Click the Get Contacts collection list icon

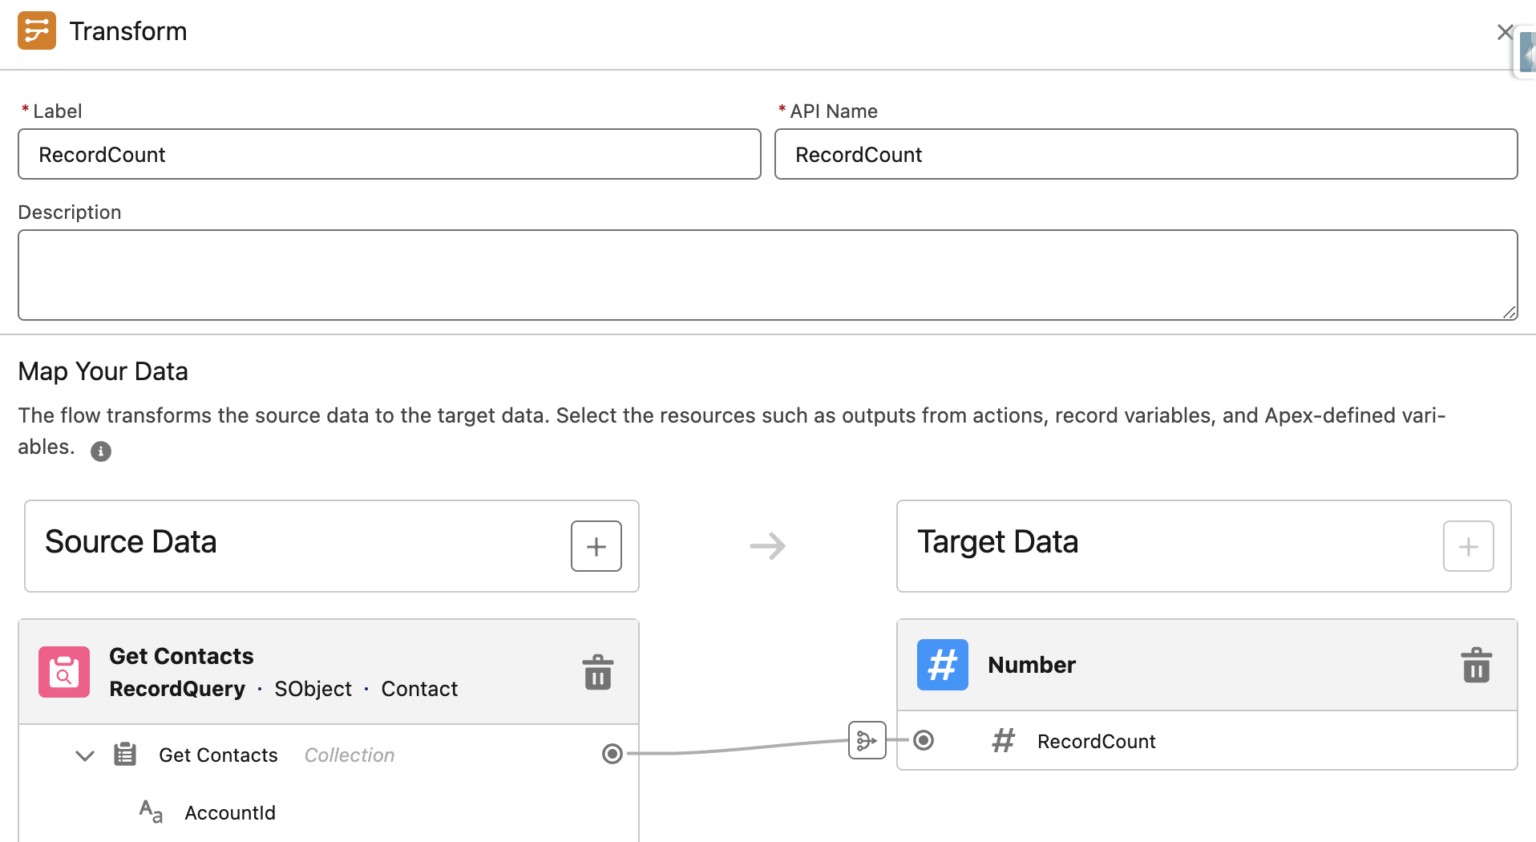[125, 754]
